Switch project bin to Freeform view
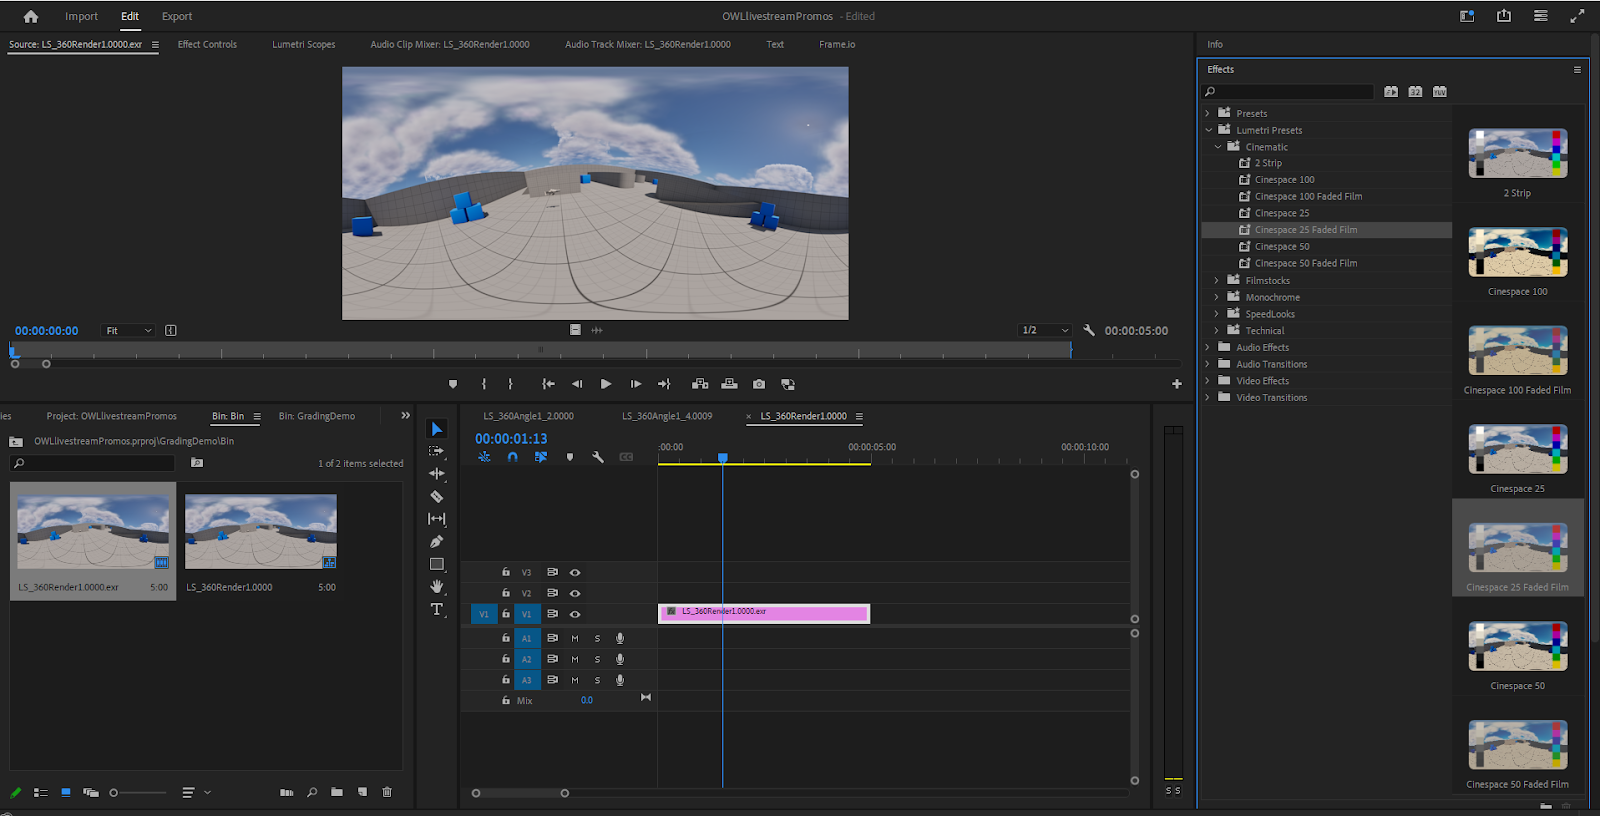The image size is (1600, 816). (x=91, y=793)
